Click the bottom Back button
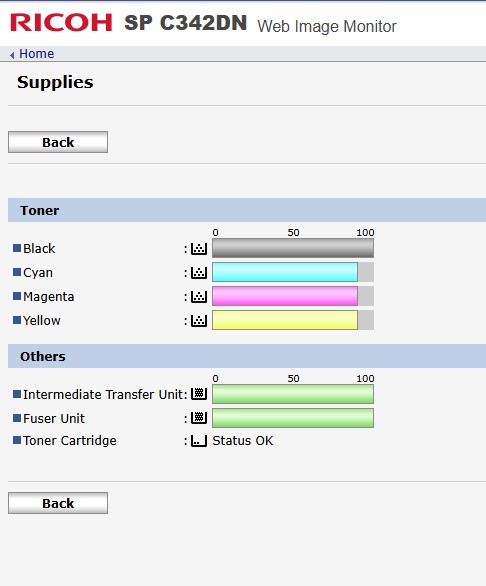486x586 pixels. point(58,503)
